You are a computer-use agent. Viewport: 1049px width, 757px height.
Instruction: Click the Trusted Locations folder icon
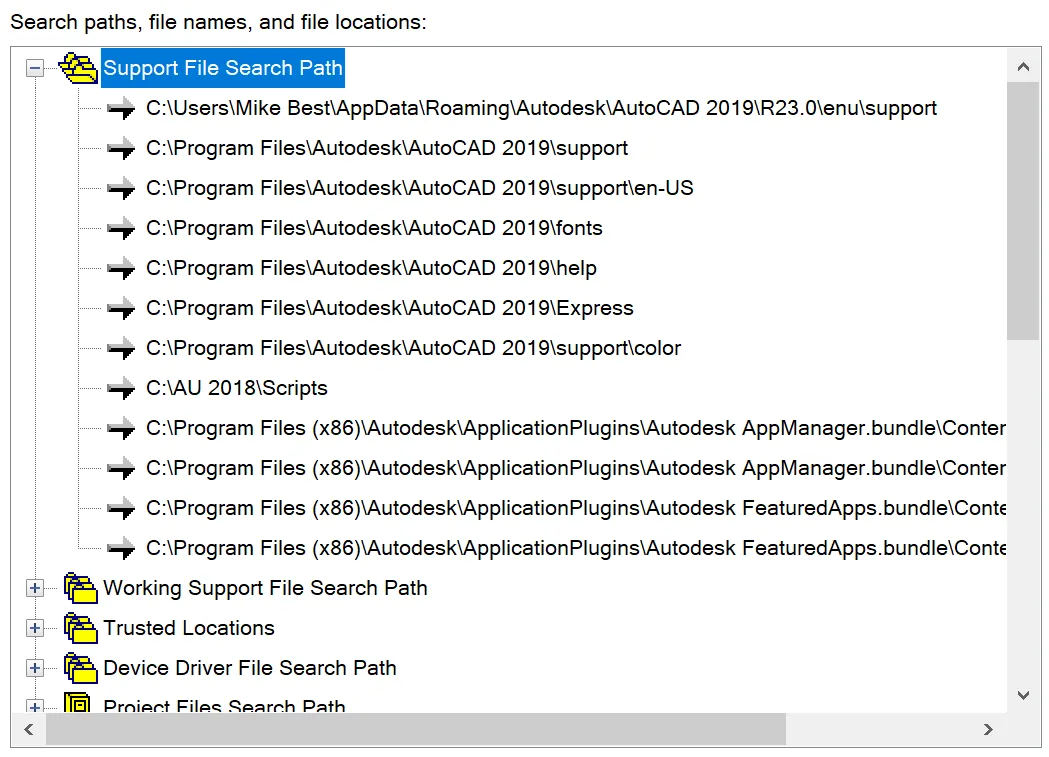click(x=80, y=628)
